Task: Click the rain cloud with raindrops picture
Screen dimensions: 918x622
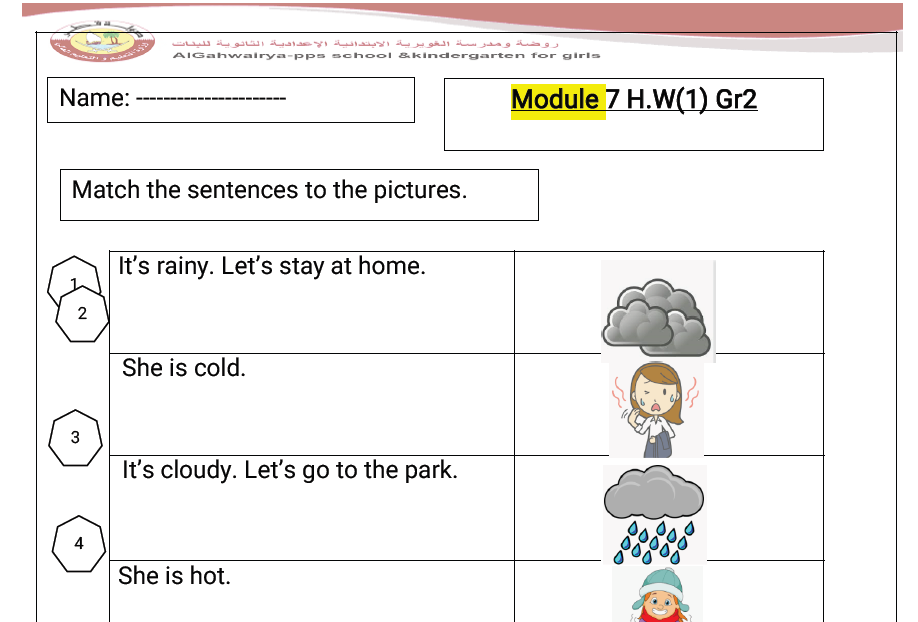Action: [x=655, y=513]
